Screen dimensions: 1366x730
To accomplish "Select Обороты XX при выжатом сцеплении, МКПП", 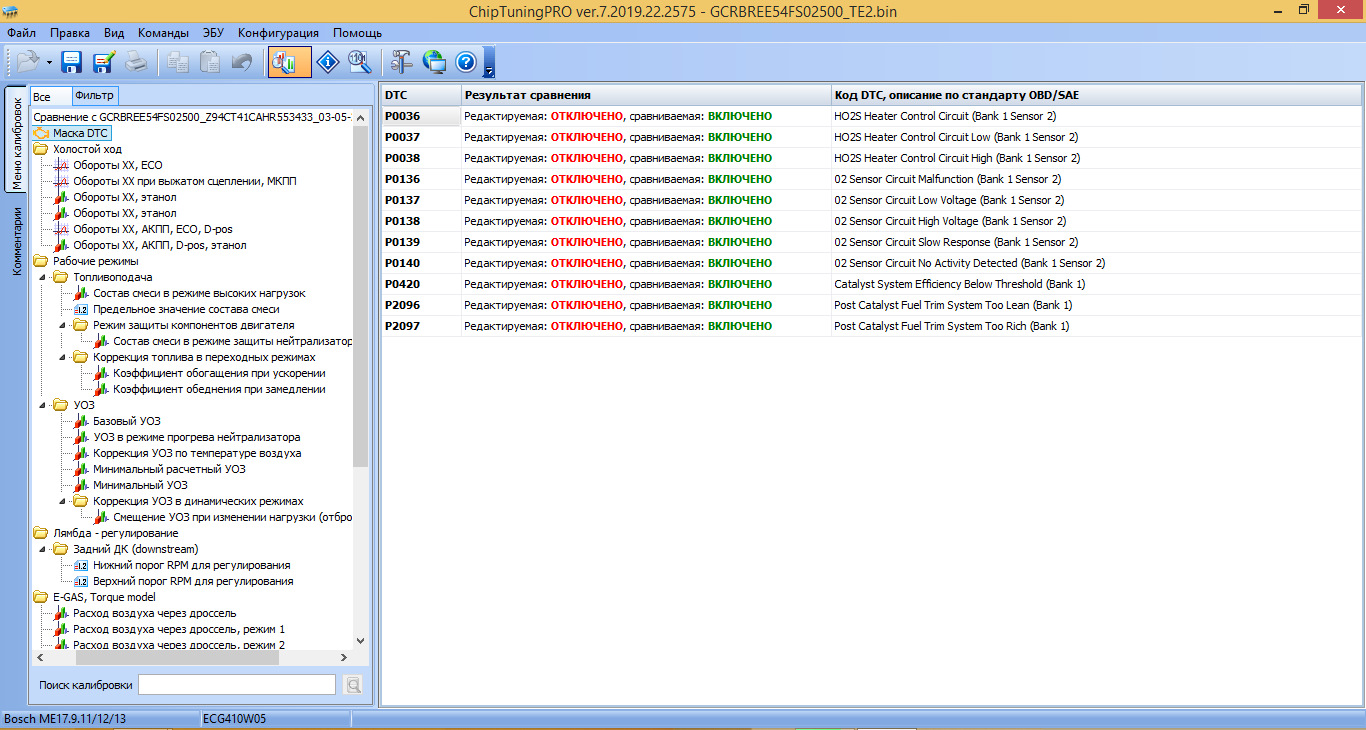I will pos(184,181).
